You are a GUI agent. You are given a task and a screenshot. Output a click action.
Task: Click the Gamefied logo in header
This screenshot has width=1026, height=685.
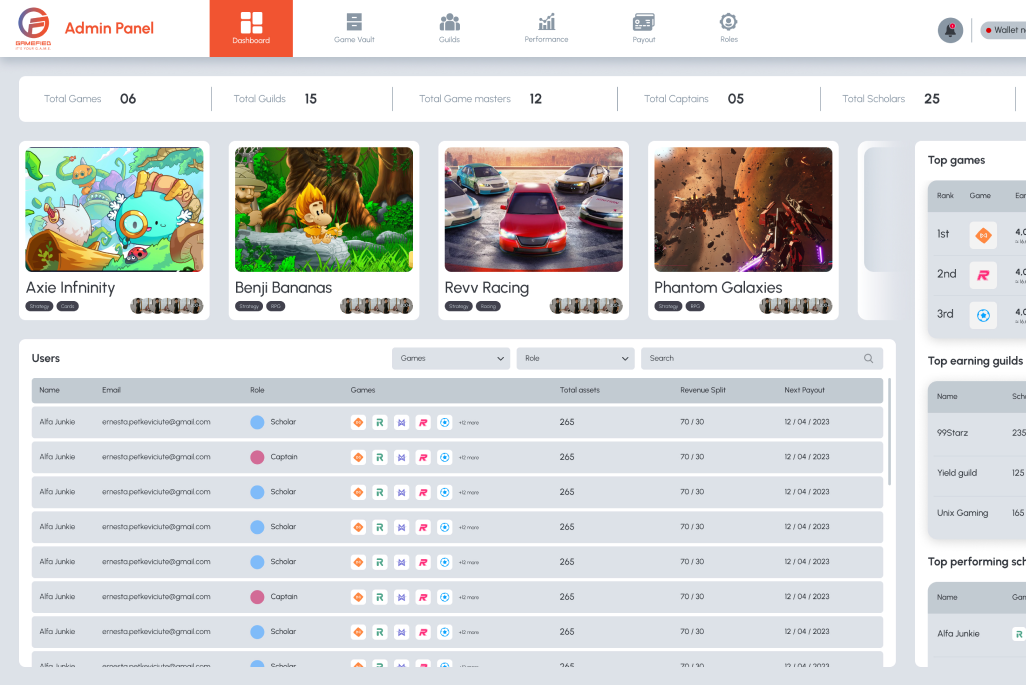pos(32,28)
